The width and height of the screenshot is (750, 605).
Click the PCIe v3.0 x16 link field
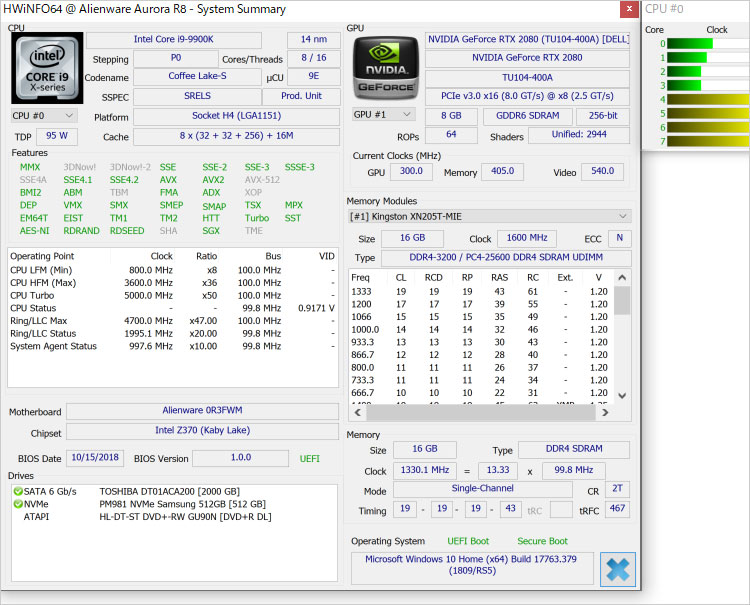pyautogui.click(x=528, y=96)
